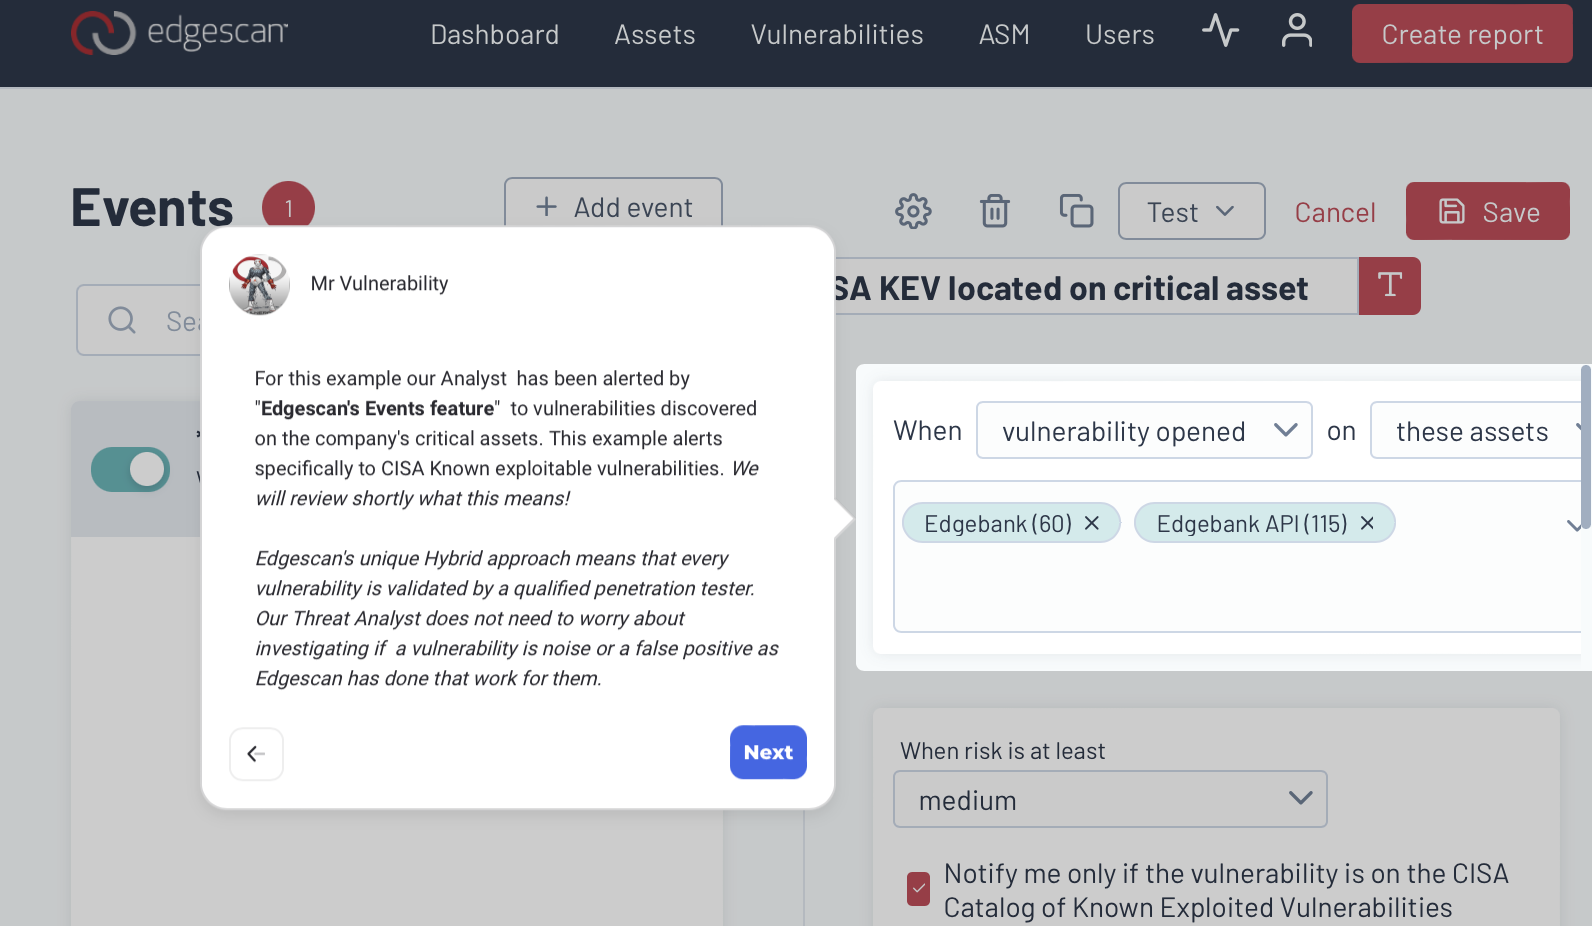Uncheck the CISA Known Exploited checkbox

(x=918, y=889)
